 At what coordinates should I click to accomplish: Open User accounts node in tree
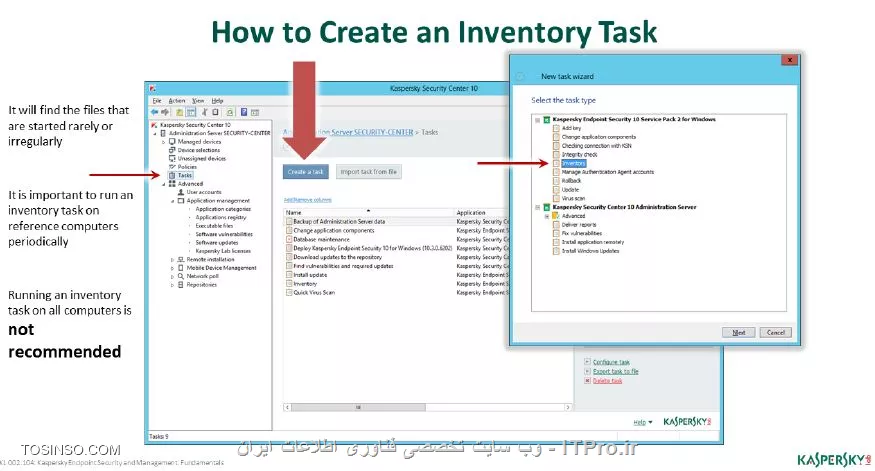(204, 192)
